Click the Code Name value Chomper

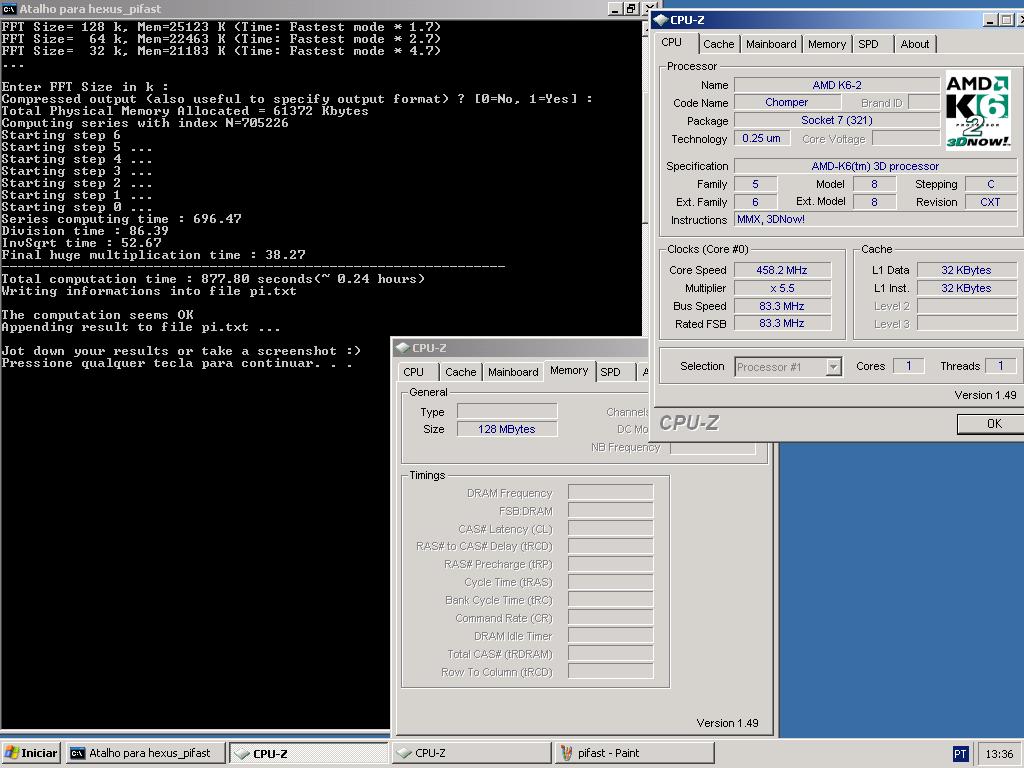(x=786, y=103)
